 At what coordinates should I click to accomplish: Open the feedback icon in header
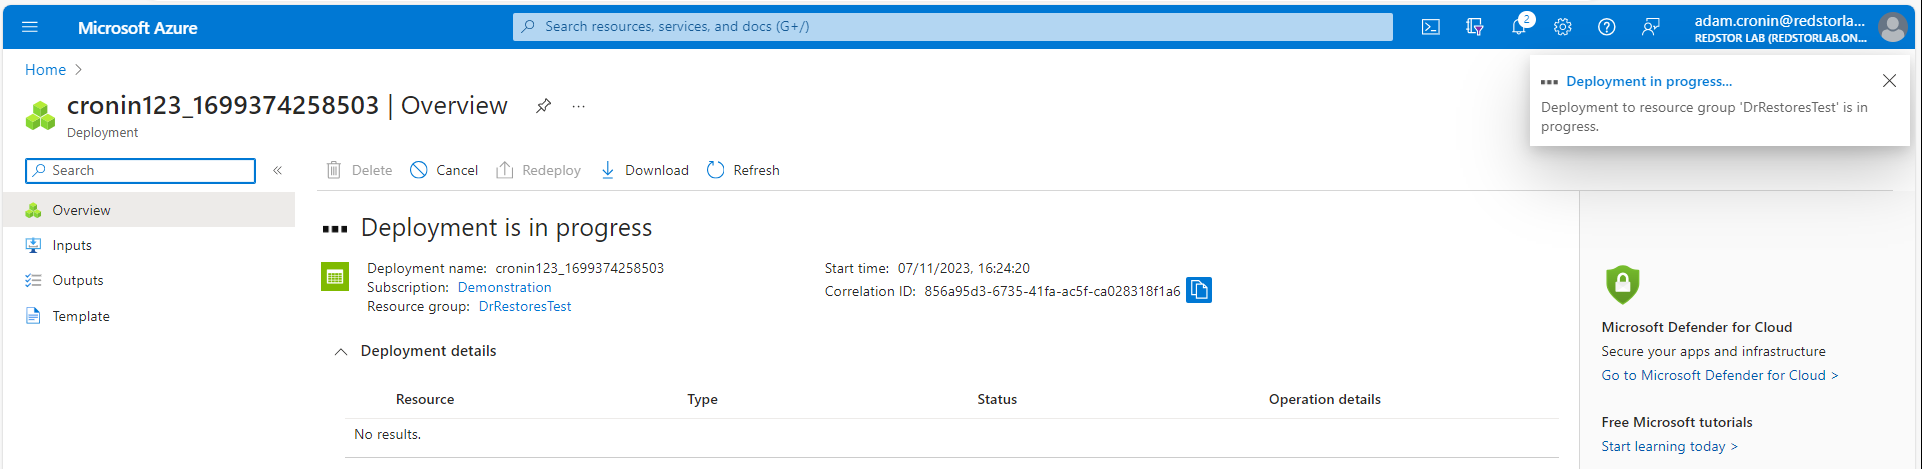1651,27
